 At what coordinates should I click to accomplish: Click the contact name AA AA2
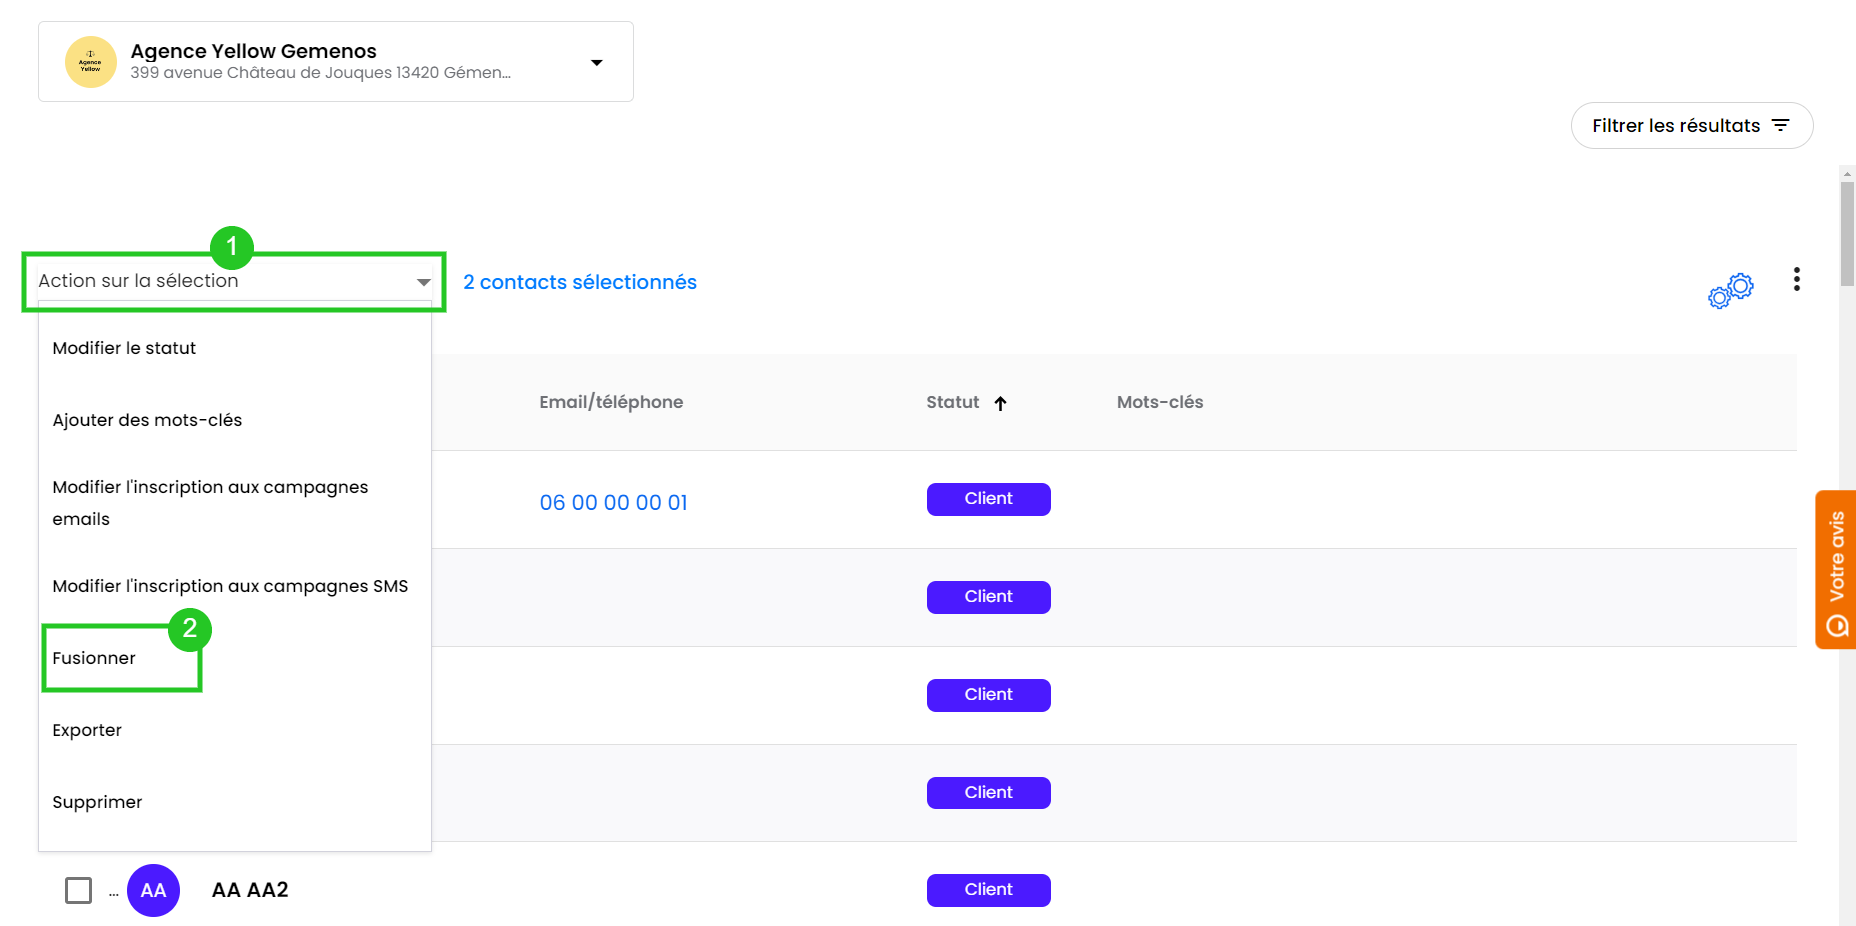point(250,890)
